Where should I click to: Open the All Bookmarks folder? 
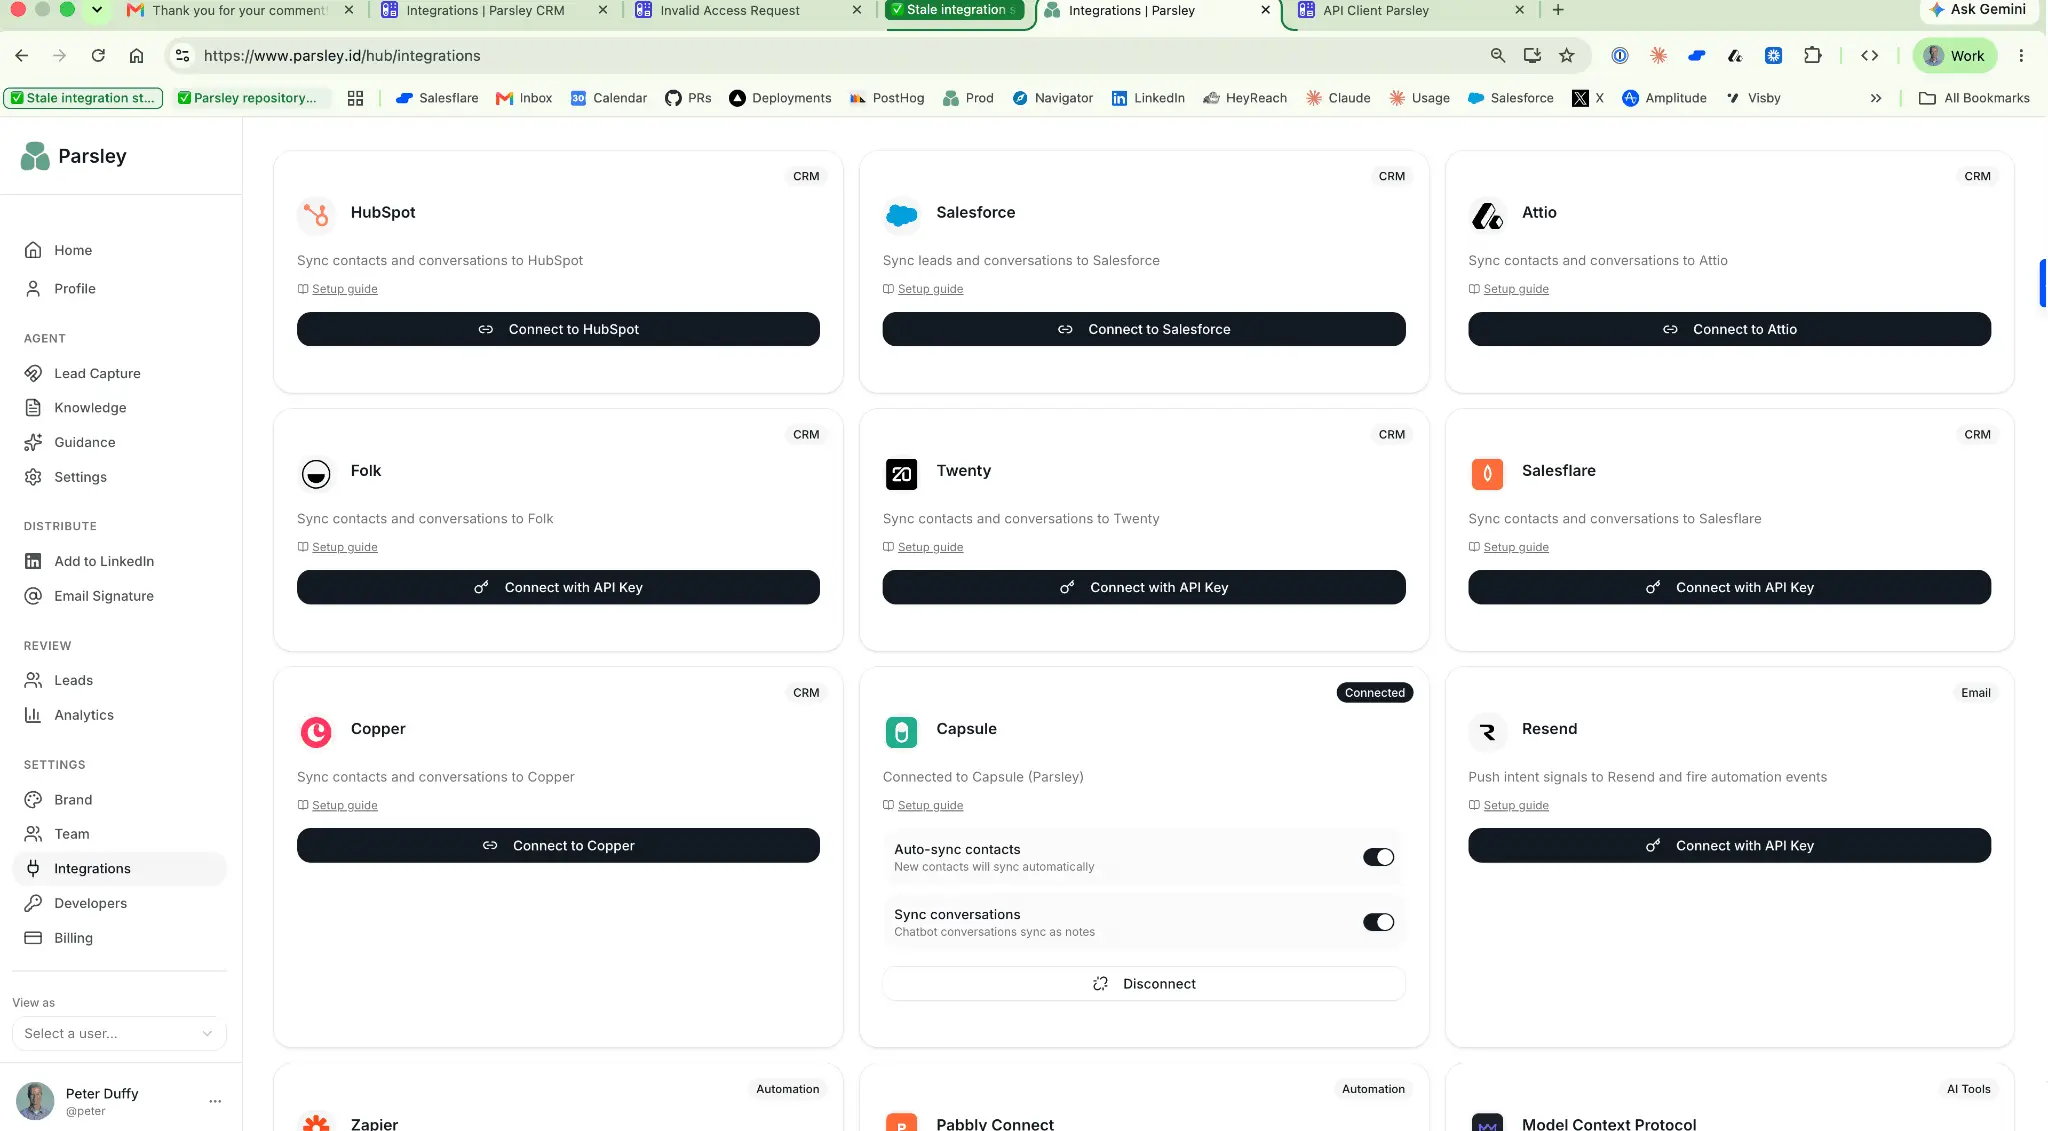(1975, 98)
